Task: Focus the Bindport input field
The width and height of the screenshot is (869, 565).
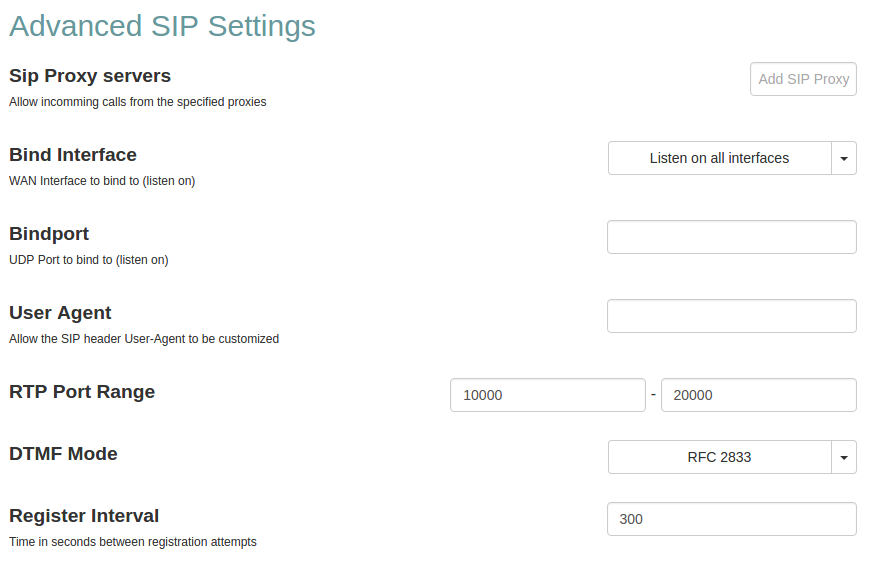Action: pos(731,237)
